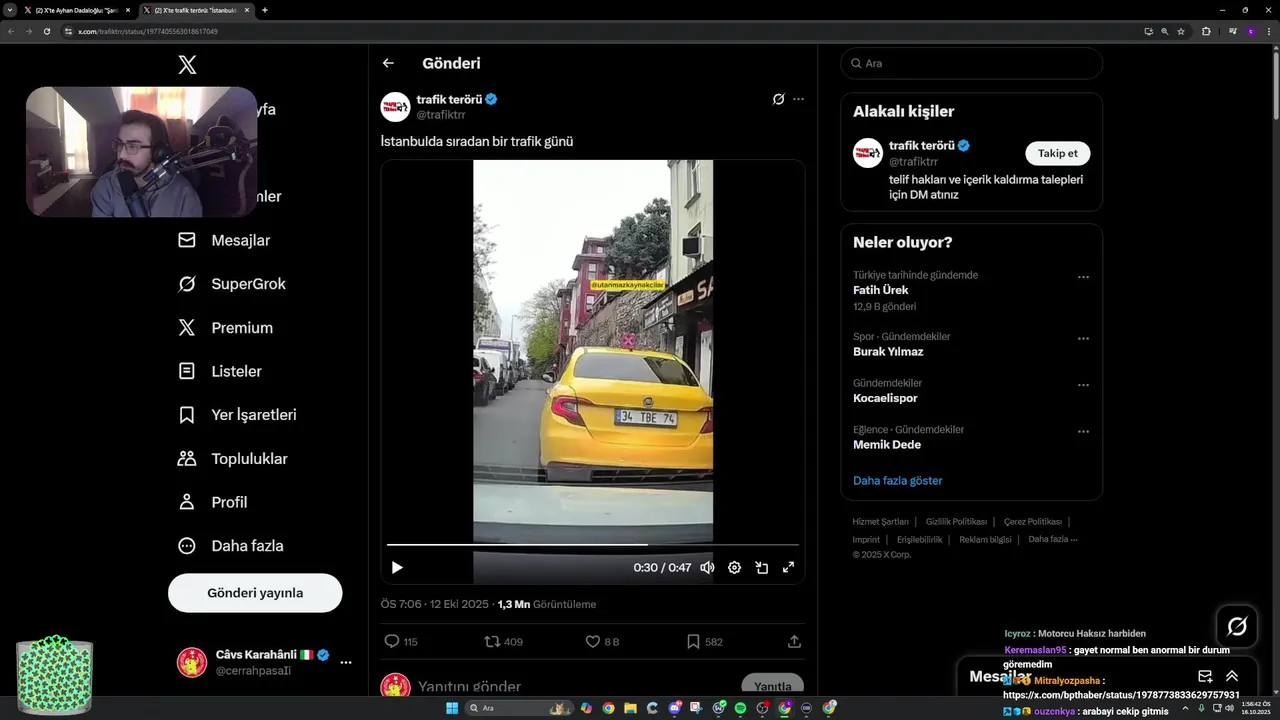Viewport: 1280px width, 720px height.
Task: Follow trafik terörü with Takip et
Action: (1057, 153)
